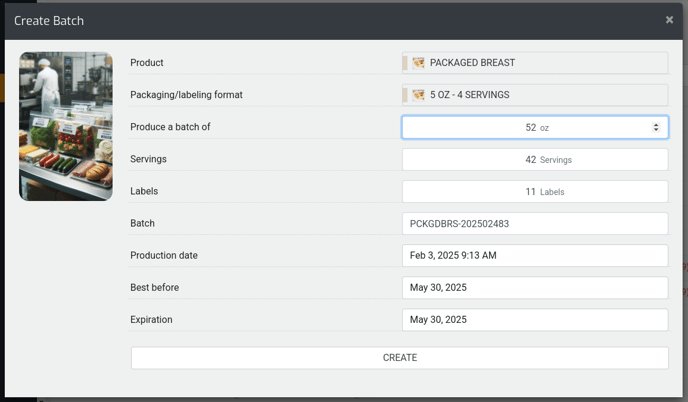Change the Expiration date field
The width and height of the screenshot is (688, 402).
click(x=535, y=319)
